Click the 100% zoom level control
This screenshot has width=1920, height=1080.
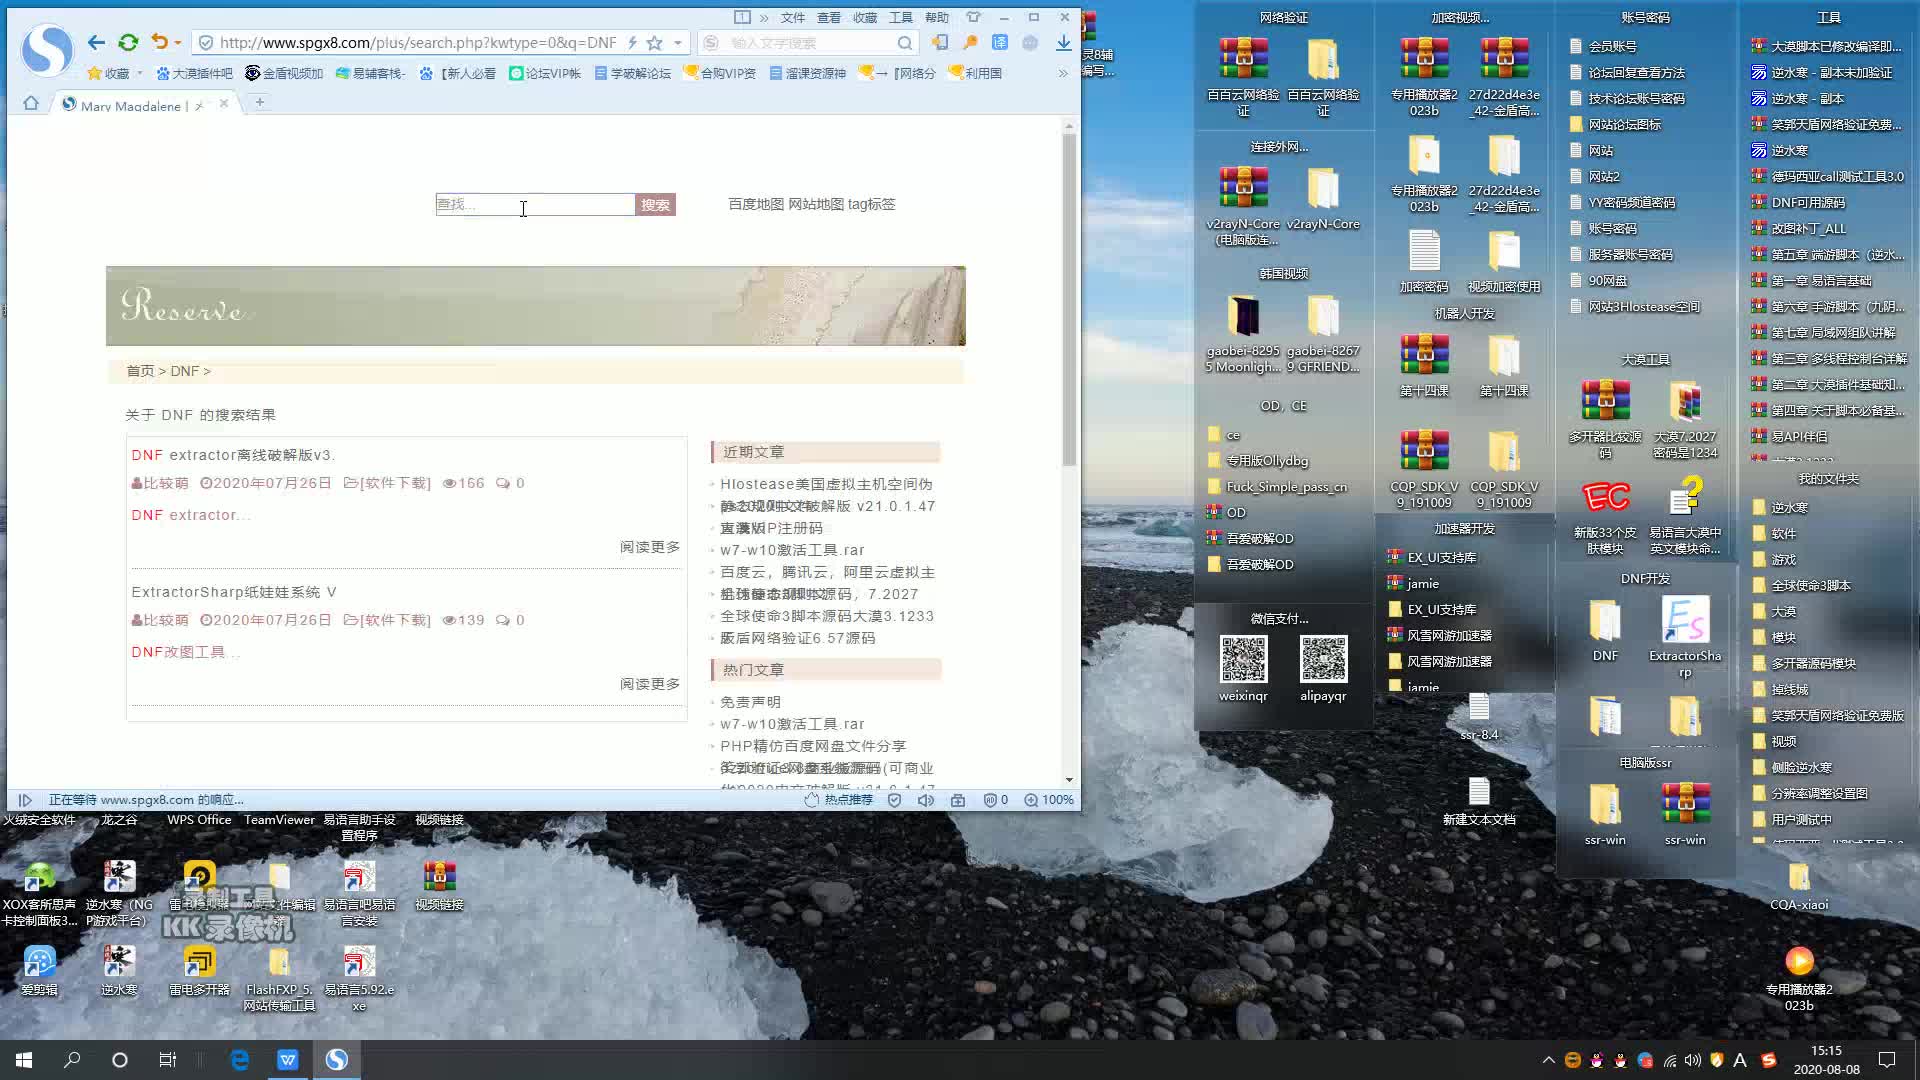[1049, 800]
